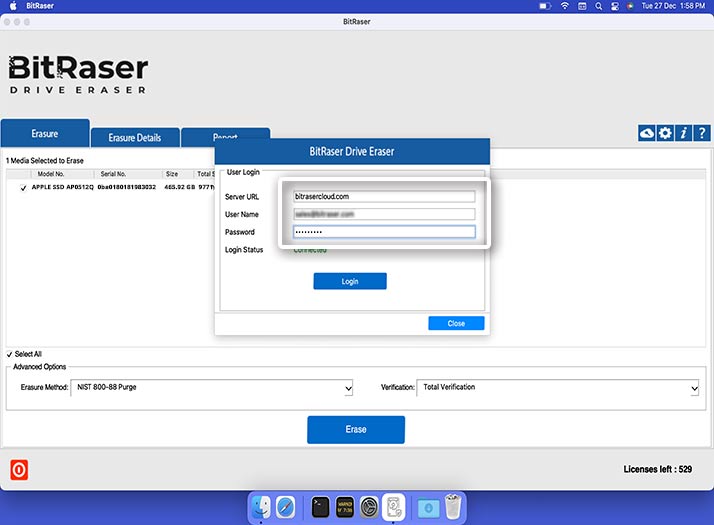Switch to the Report tab

coord(225,135)
